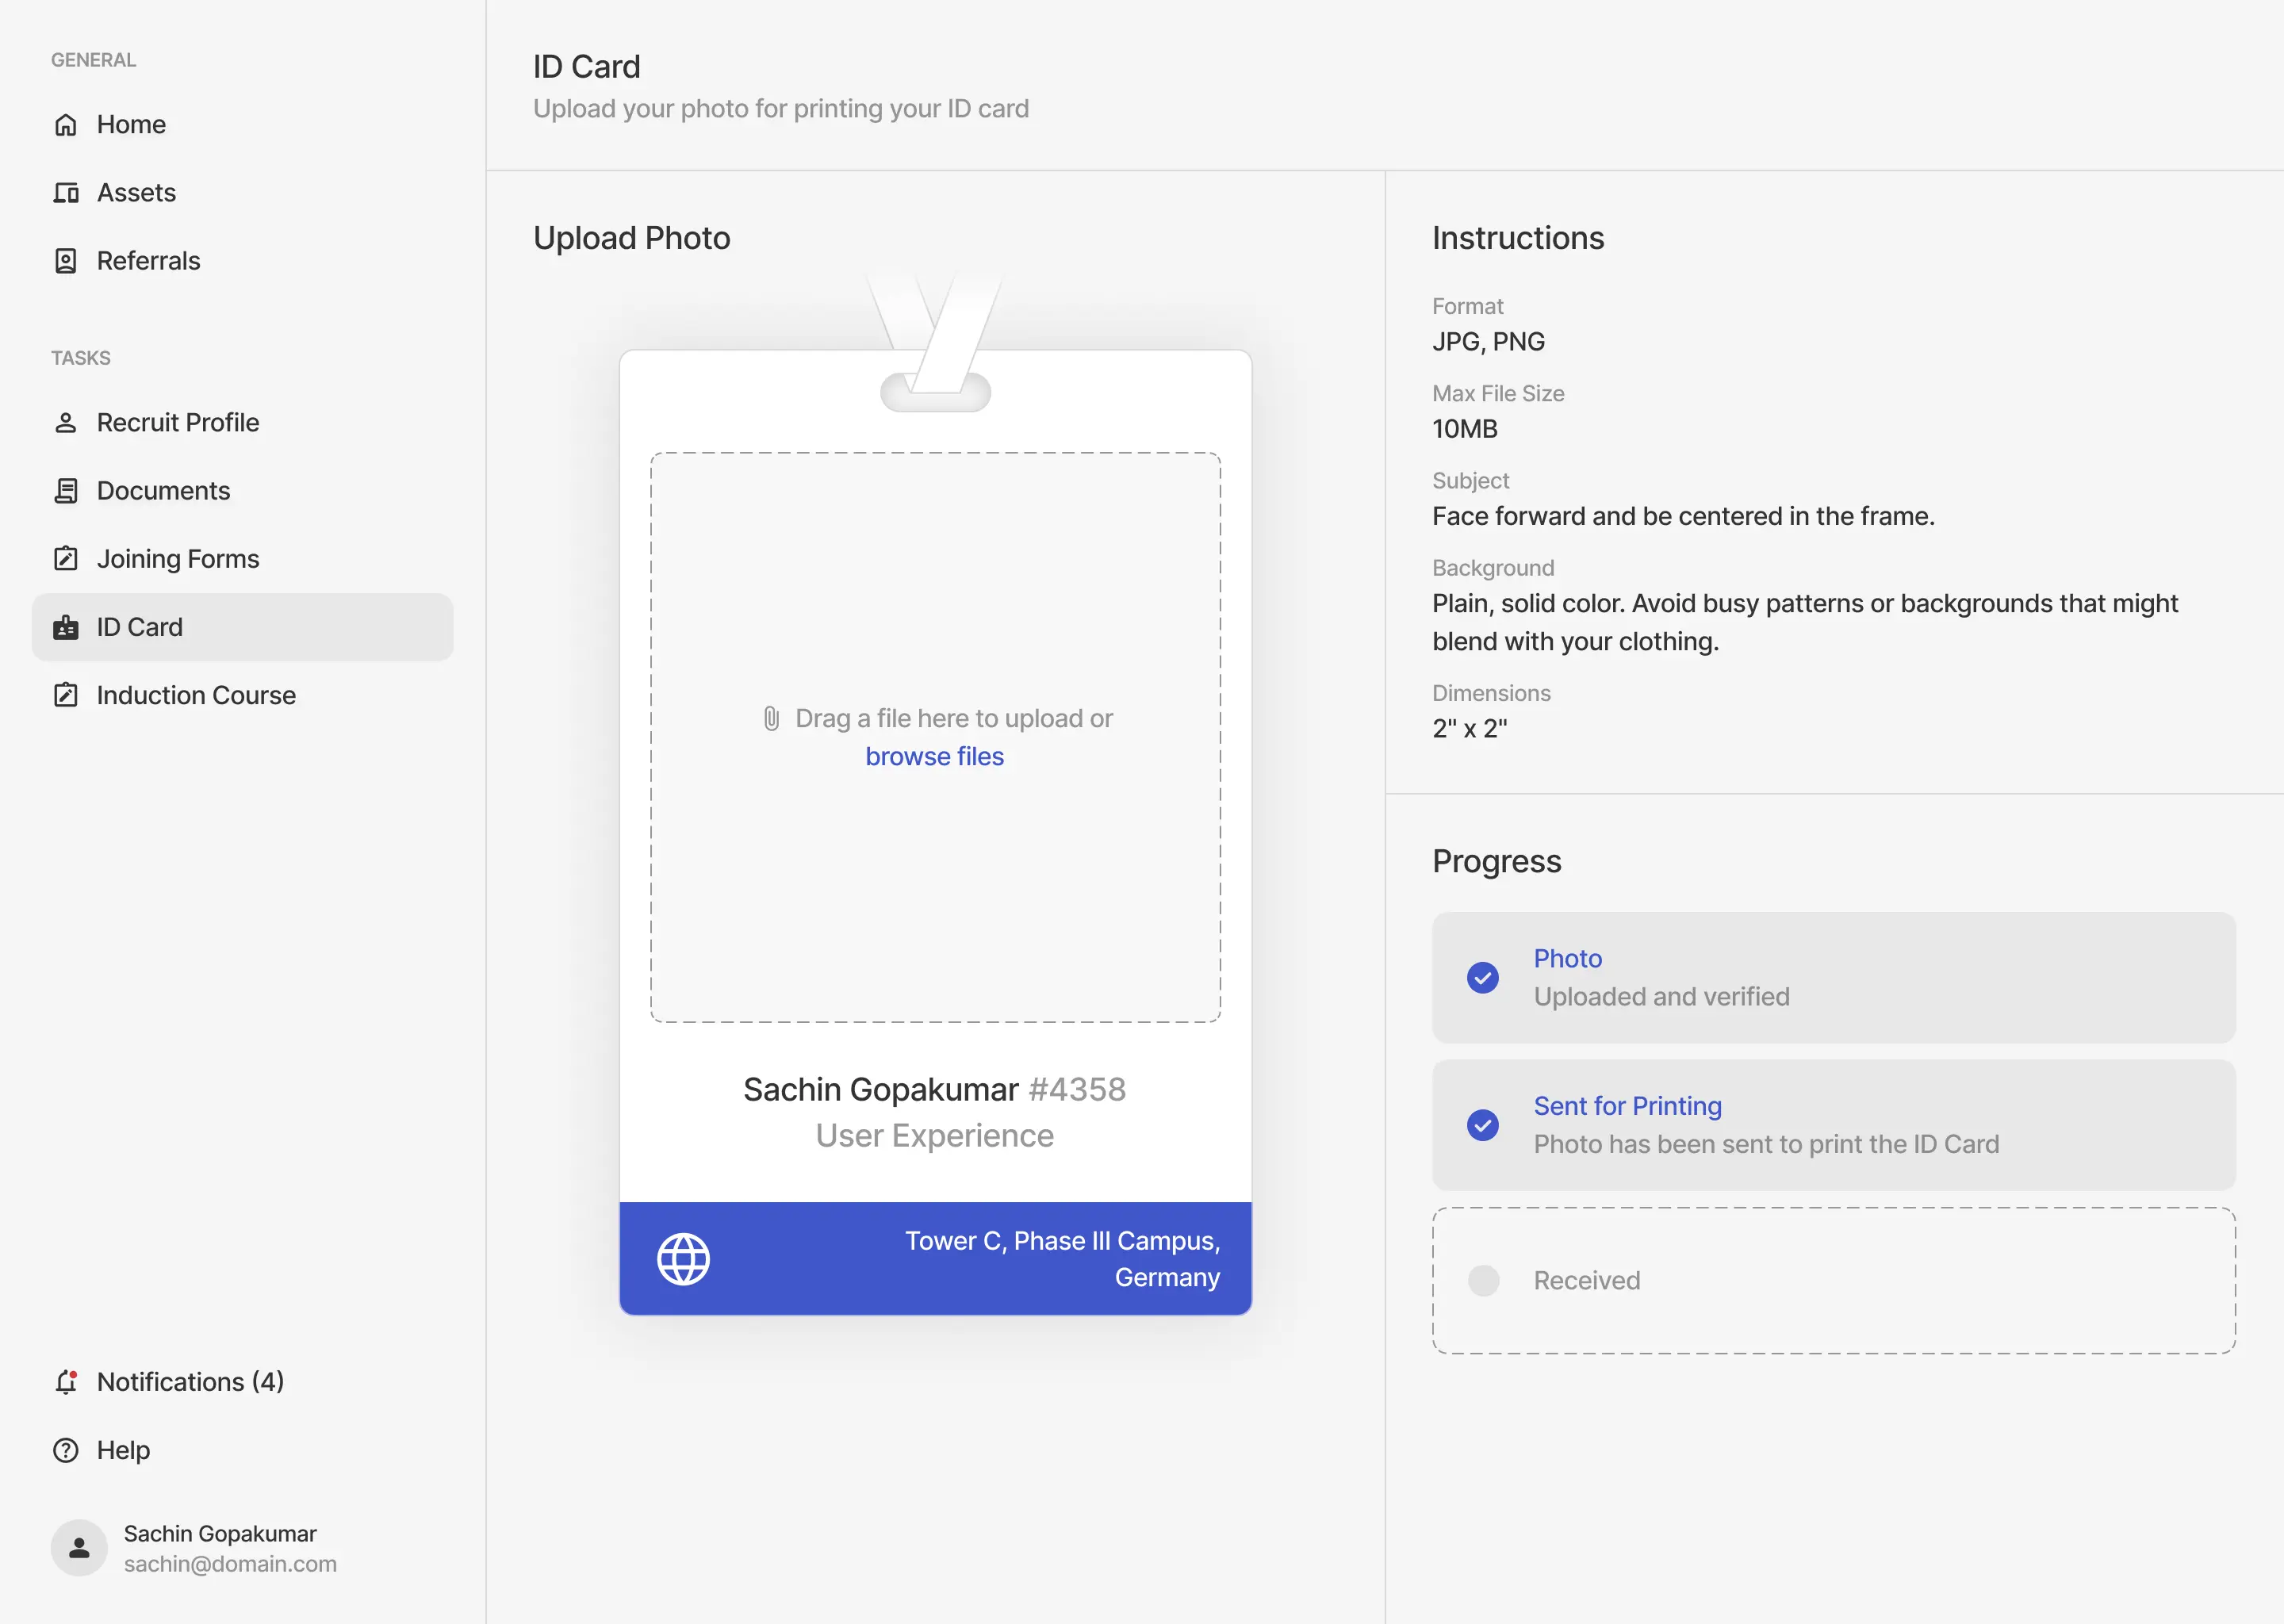Screen dimensions: 2284x1624
Task: Click the Sent for Printing checkmark icon
Action: (1483, 1125)
